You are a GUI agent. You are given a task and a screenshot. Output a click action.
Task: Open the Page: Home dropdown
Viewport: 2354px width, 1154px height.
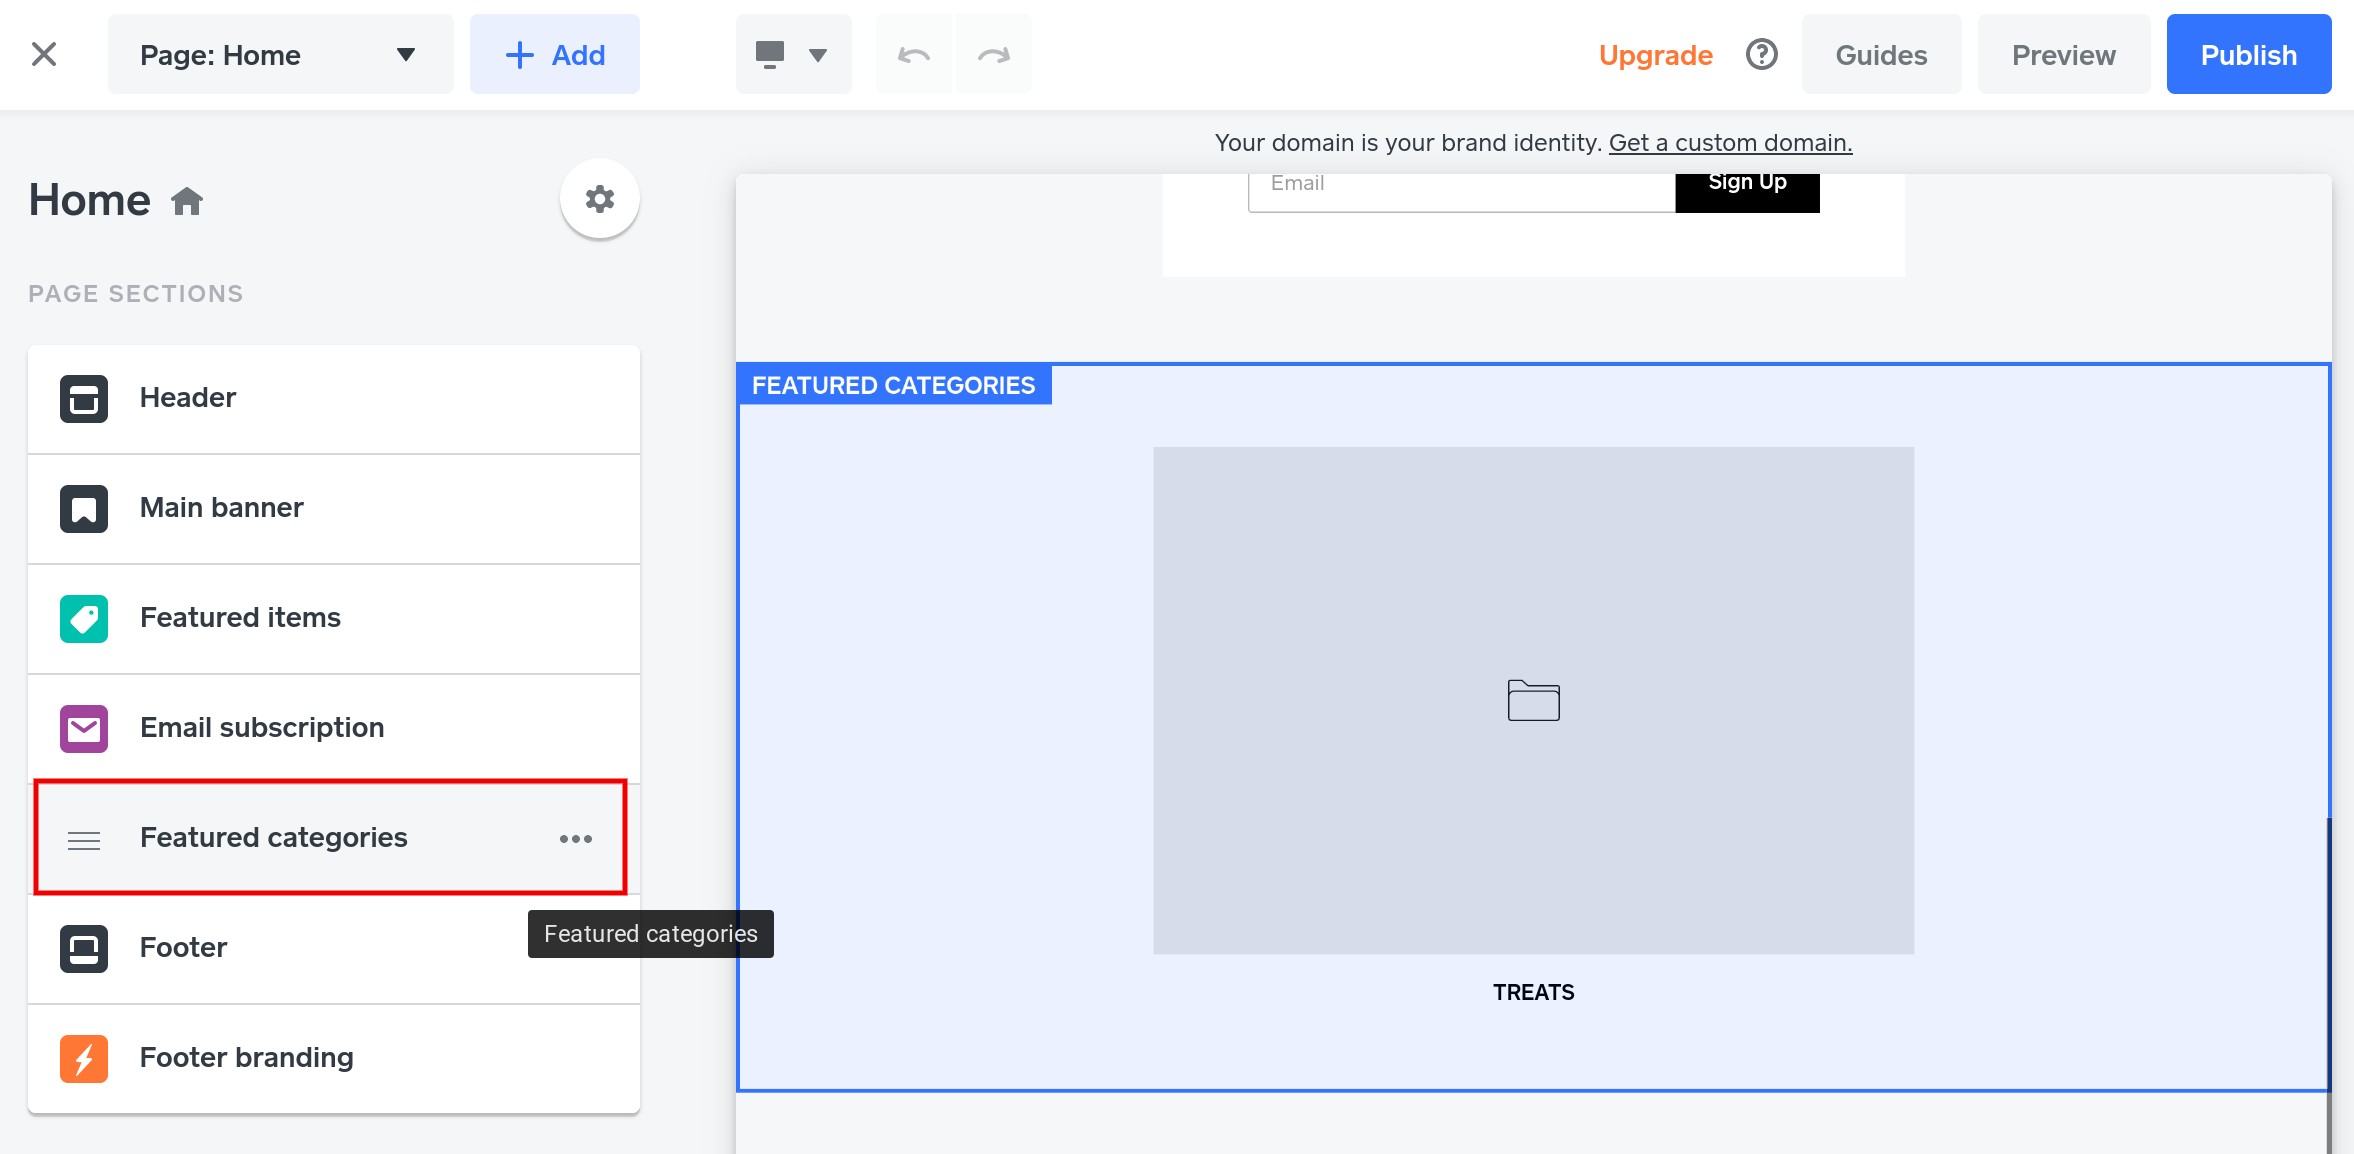[x=280, y=55]
